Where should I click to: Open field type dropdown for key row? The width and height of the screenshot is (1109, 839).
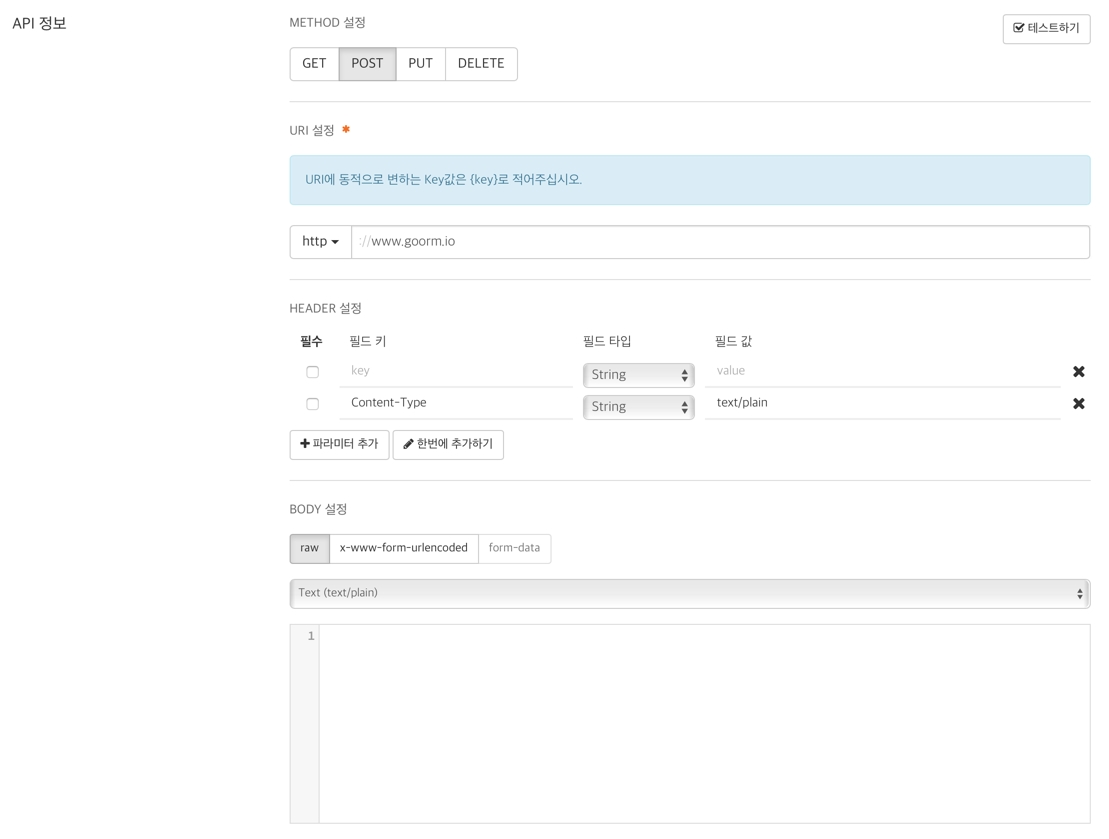point(638,375)
